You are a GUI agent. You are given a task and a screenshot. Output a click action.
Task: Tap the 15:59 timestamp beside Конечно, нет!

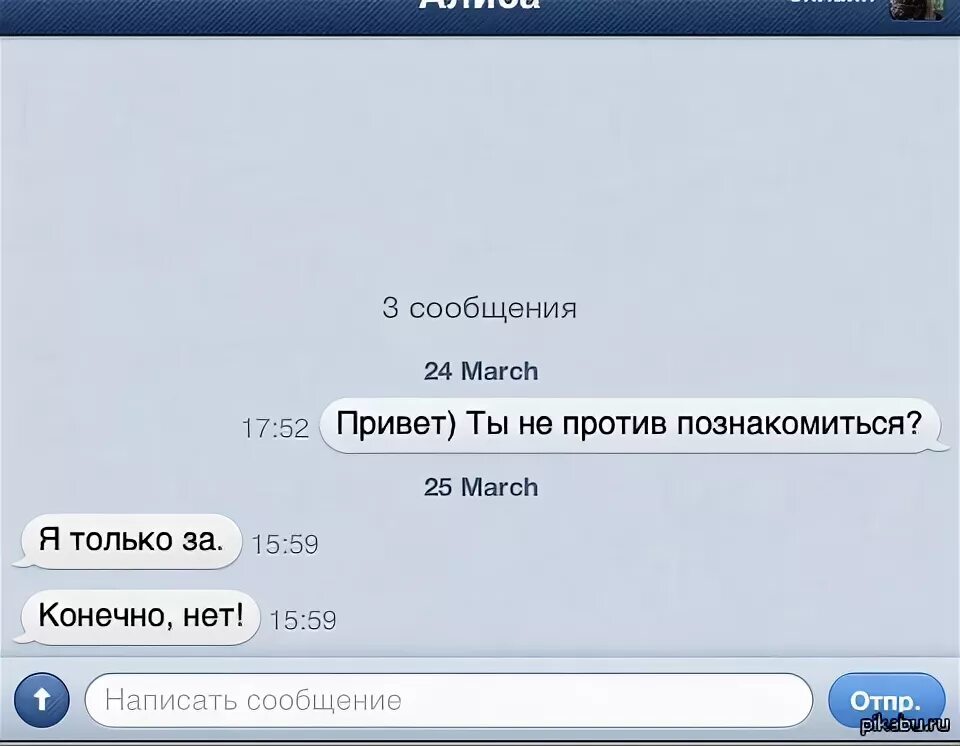pyautogui.click(x=303, y=620)
